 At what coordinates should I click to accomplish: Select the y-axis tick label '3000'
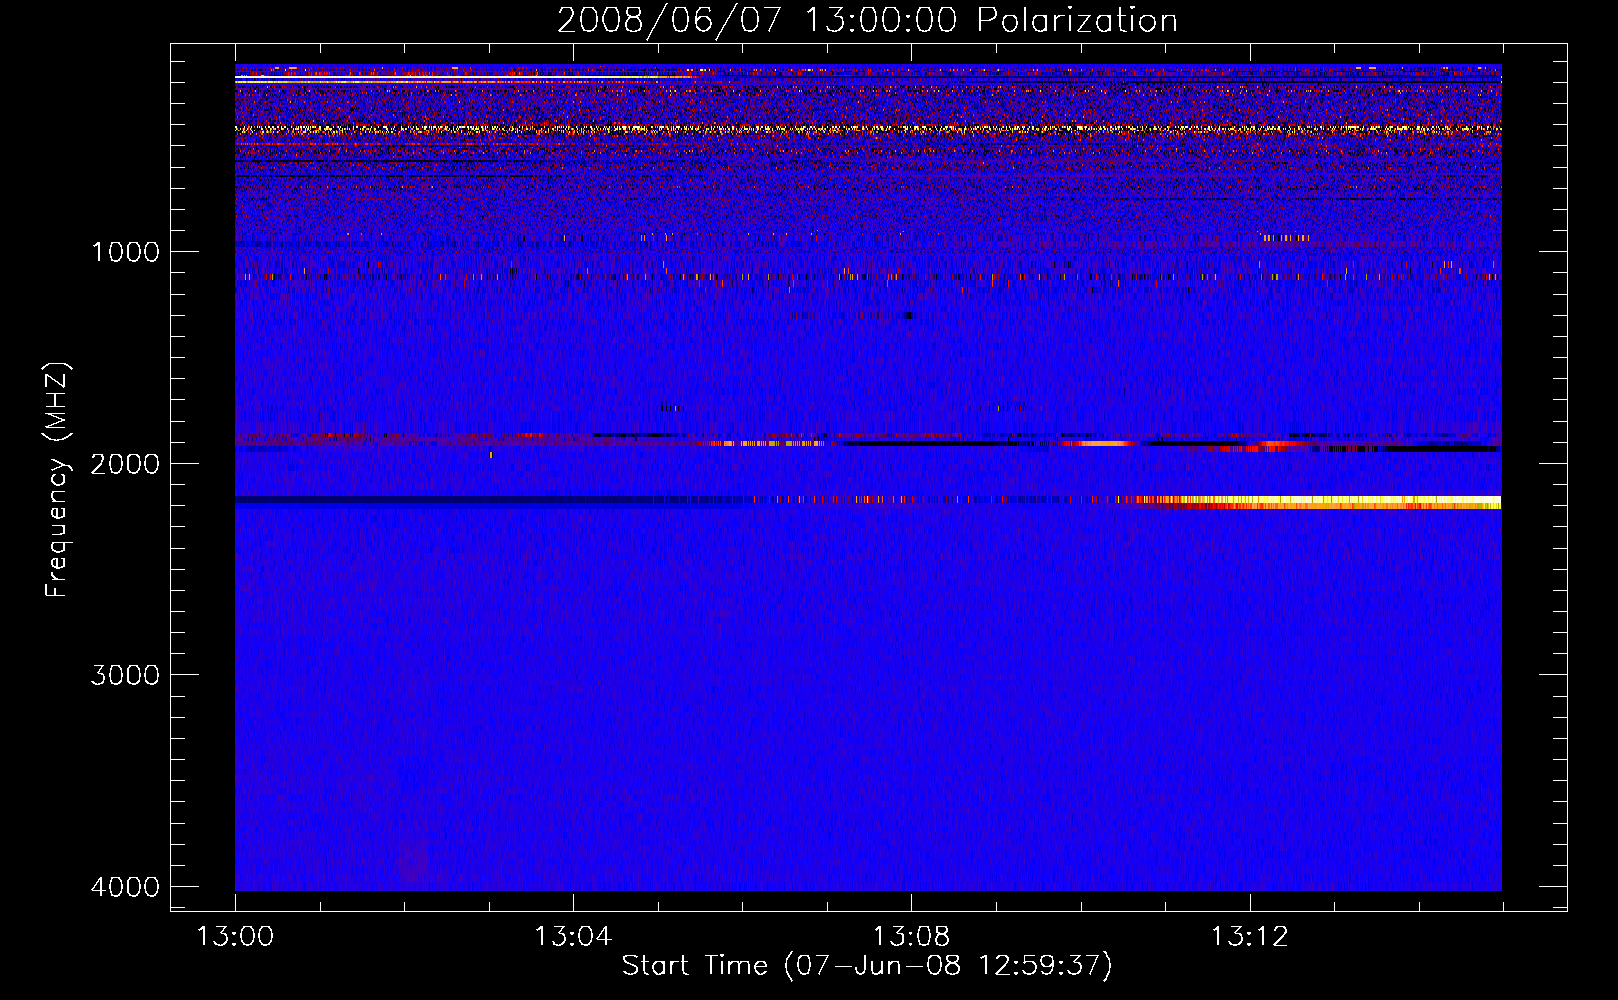(x=125, y=675)
